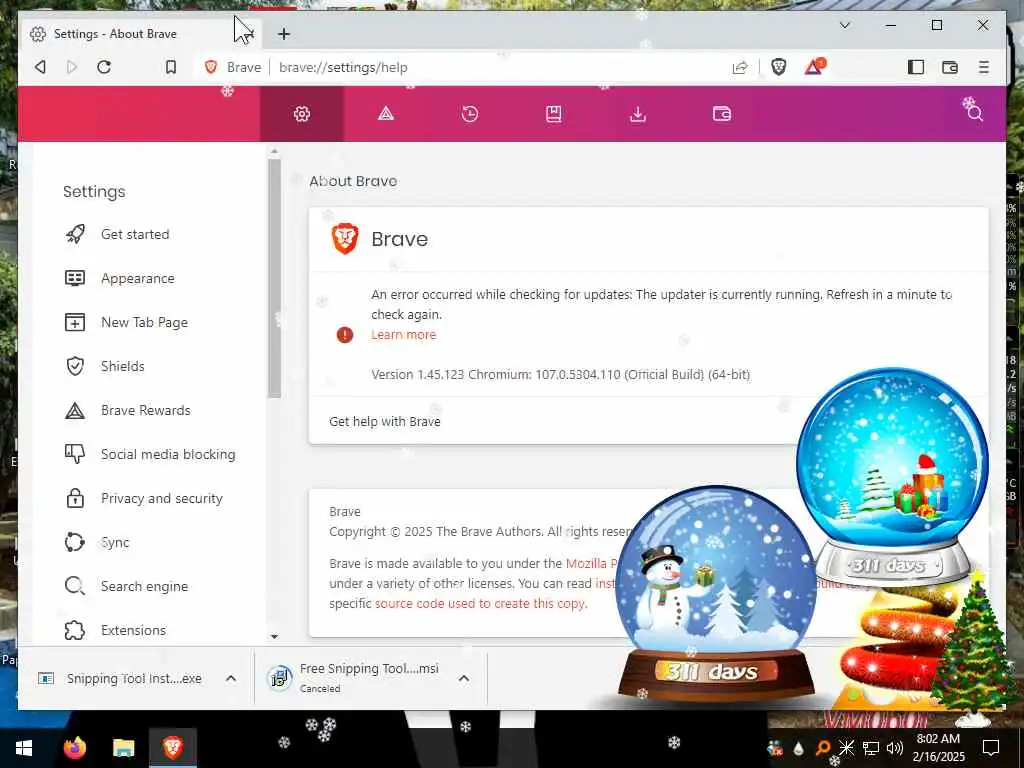Open Brave Wallet icon in toolbar
Viewport: 1024px width, 768px height.
coord(950,67)
